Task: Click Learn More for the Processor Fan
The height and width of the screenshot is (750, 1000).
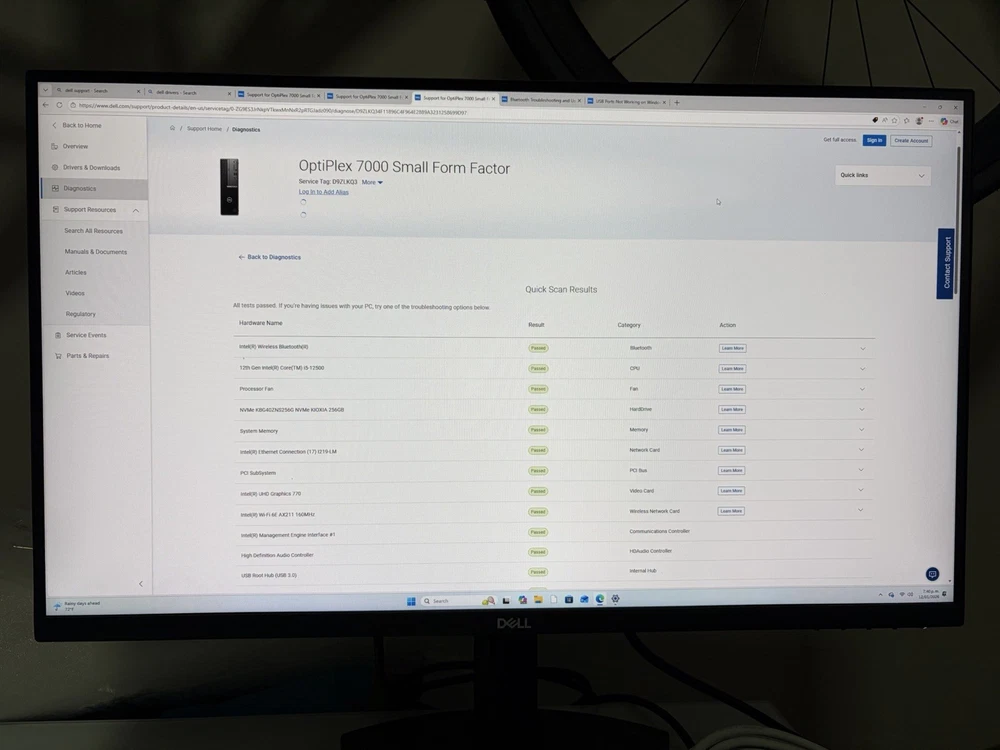Action: coord(732,389)
